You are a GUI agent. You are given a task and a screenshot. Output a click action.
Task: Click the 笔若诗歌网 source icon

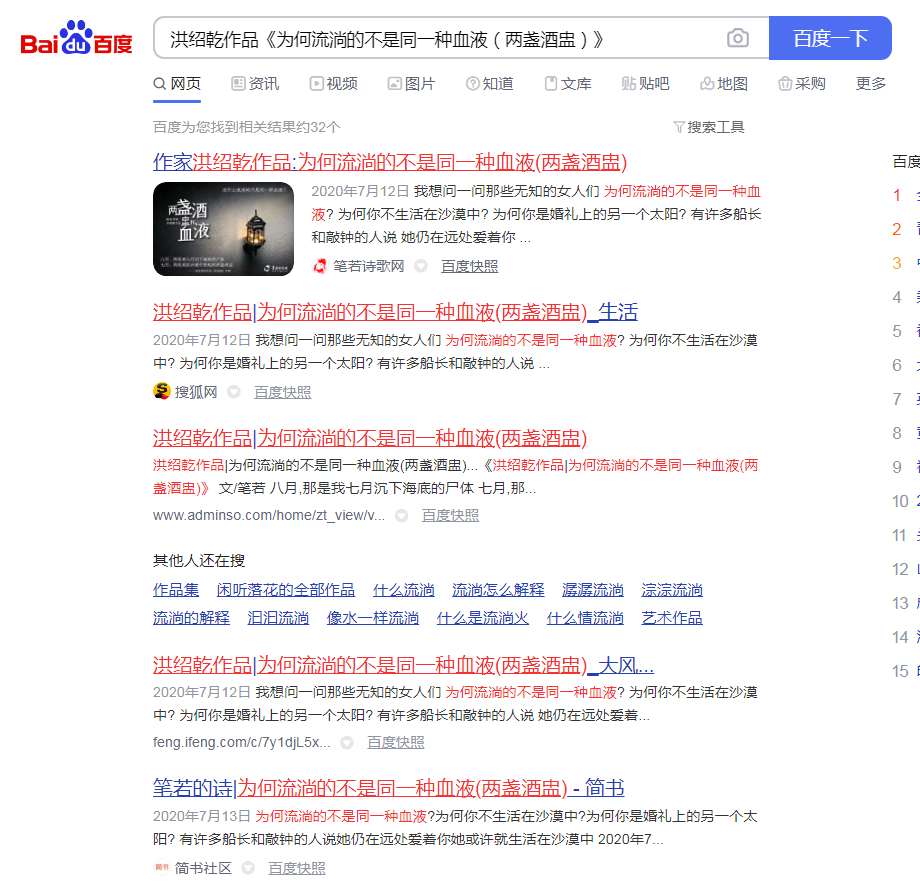pyautogui.click(x=320, y=266)
